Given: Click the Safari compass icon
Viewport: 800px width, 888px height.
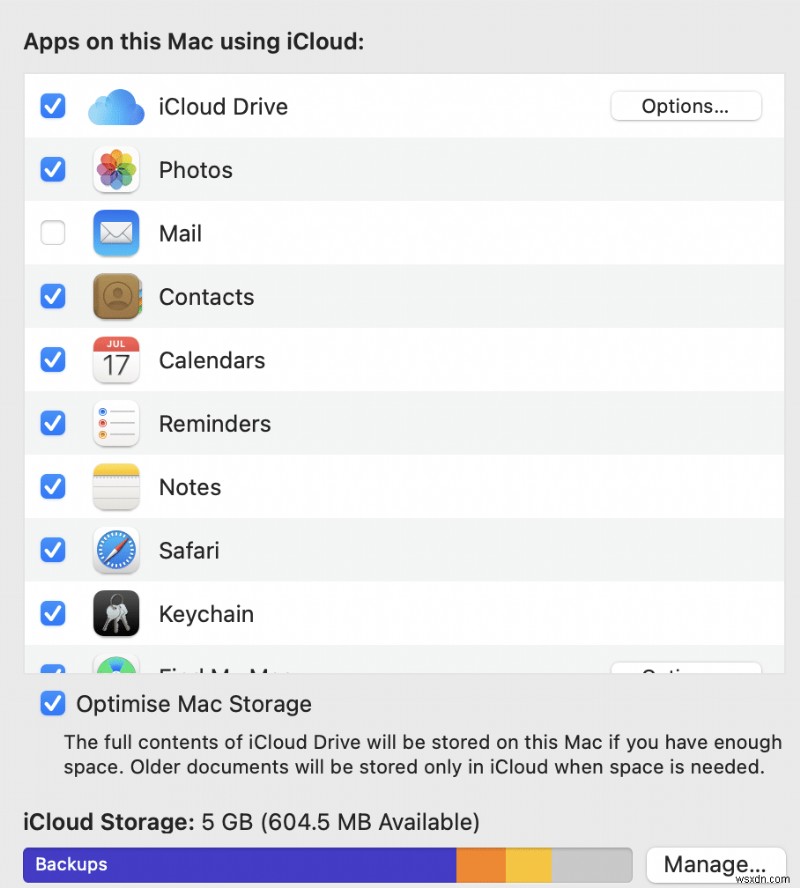Looking at the screenshot, I should [x=116, y=550].
